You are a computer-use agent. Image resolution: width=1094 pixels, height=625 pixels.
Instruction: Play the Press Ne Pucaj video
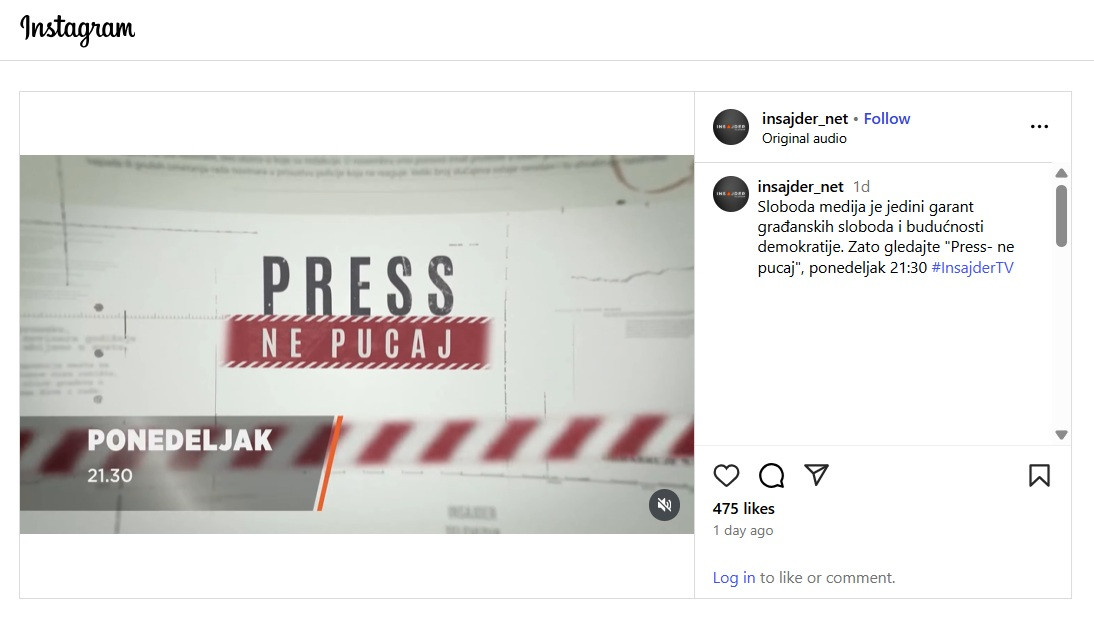357,345
